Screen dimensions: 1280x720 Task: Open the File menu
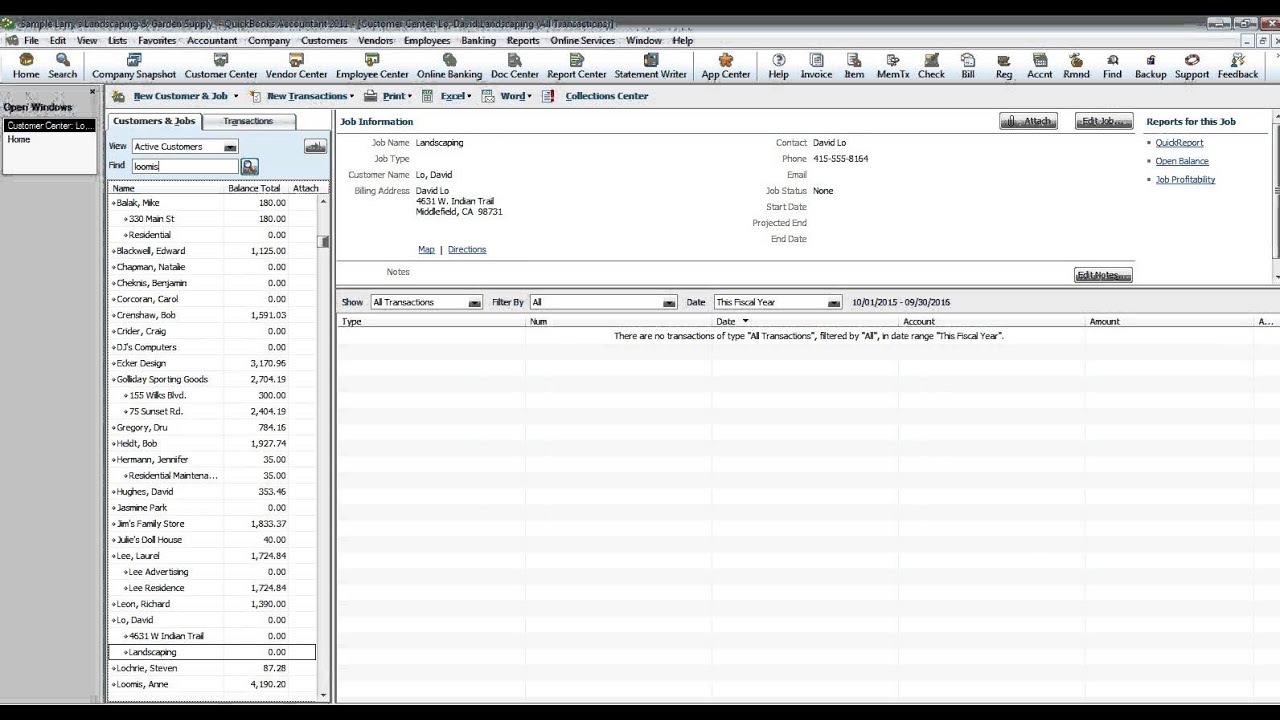pos(31,41)
